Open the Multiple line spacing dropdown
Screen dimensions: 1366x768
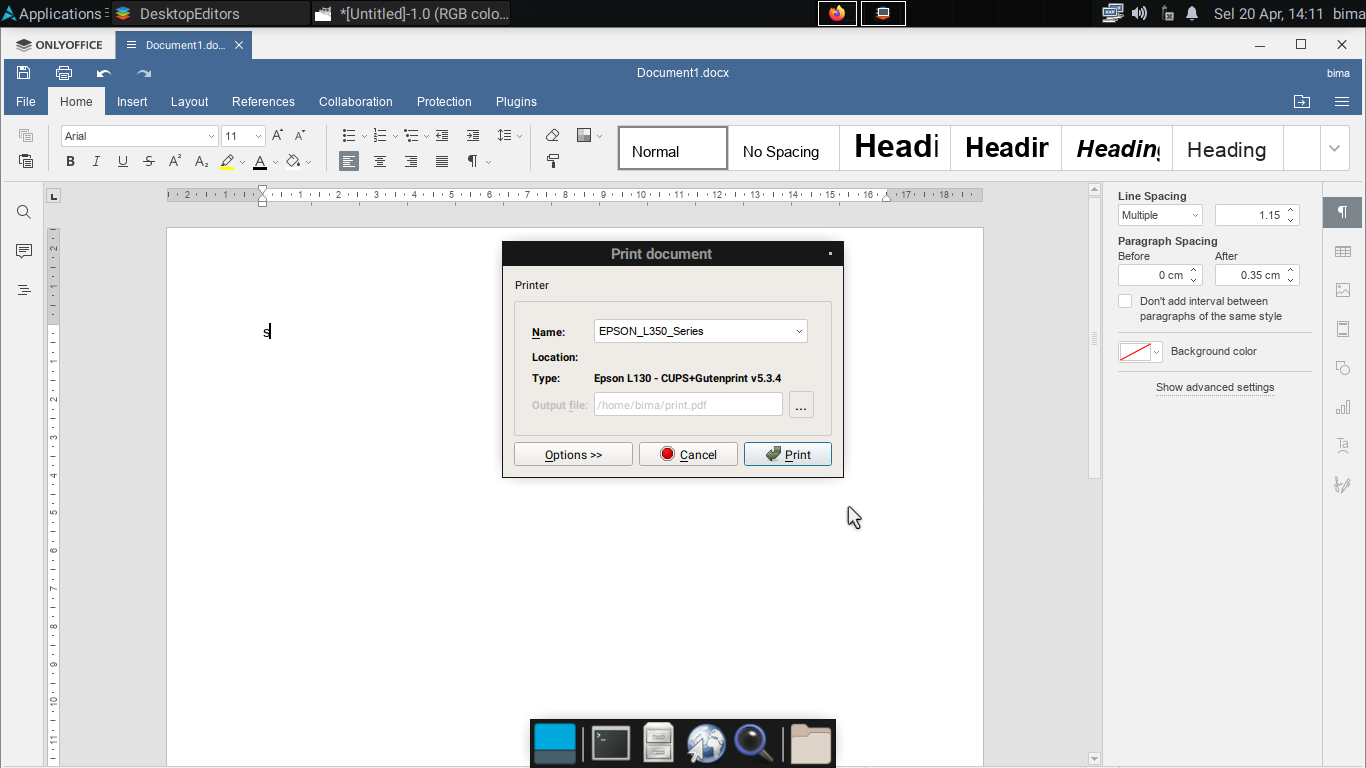click(1160, 215)
